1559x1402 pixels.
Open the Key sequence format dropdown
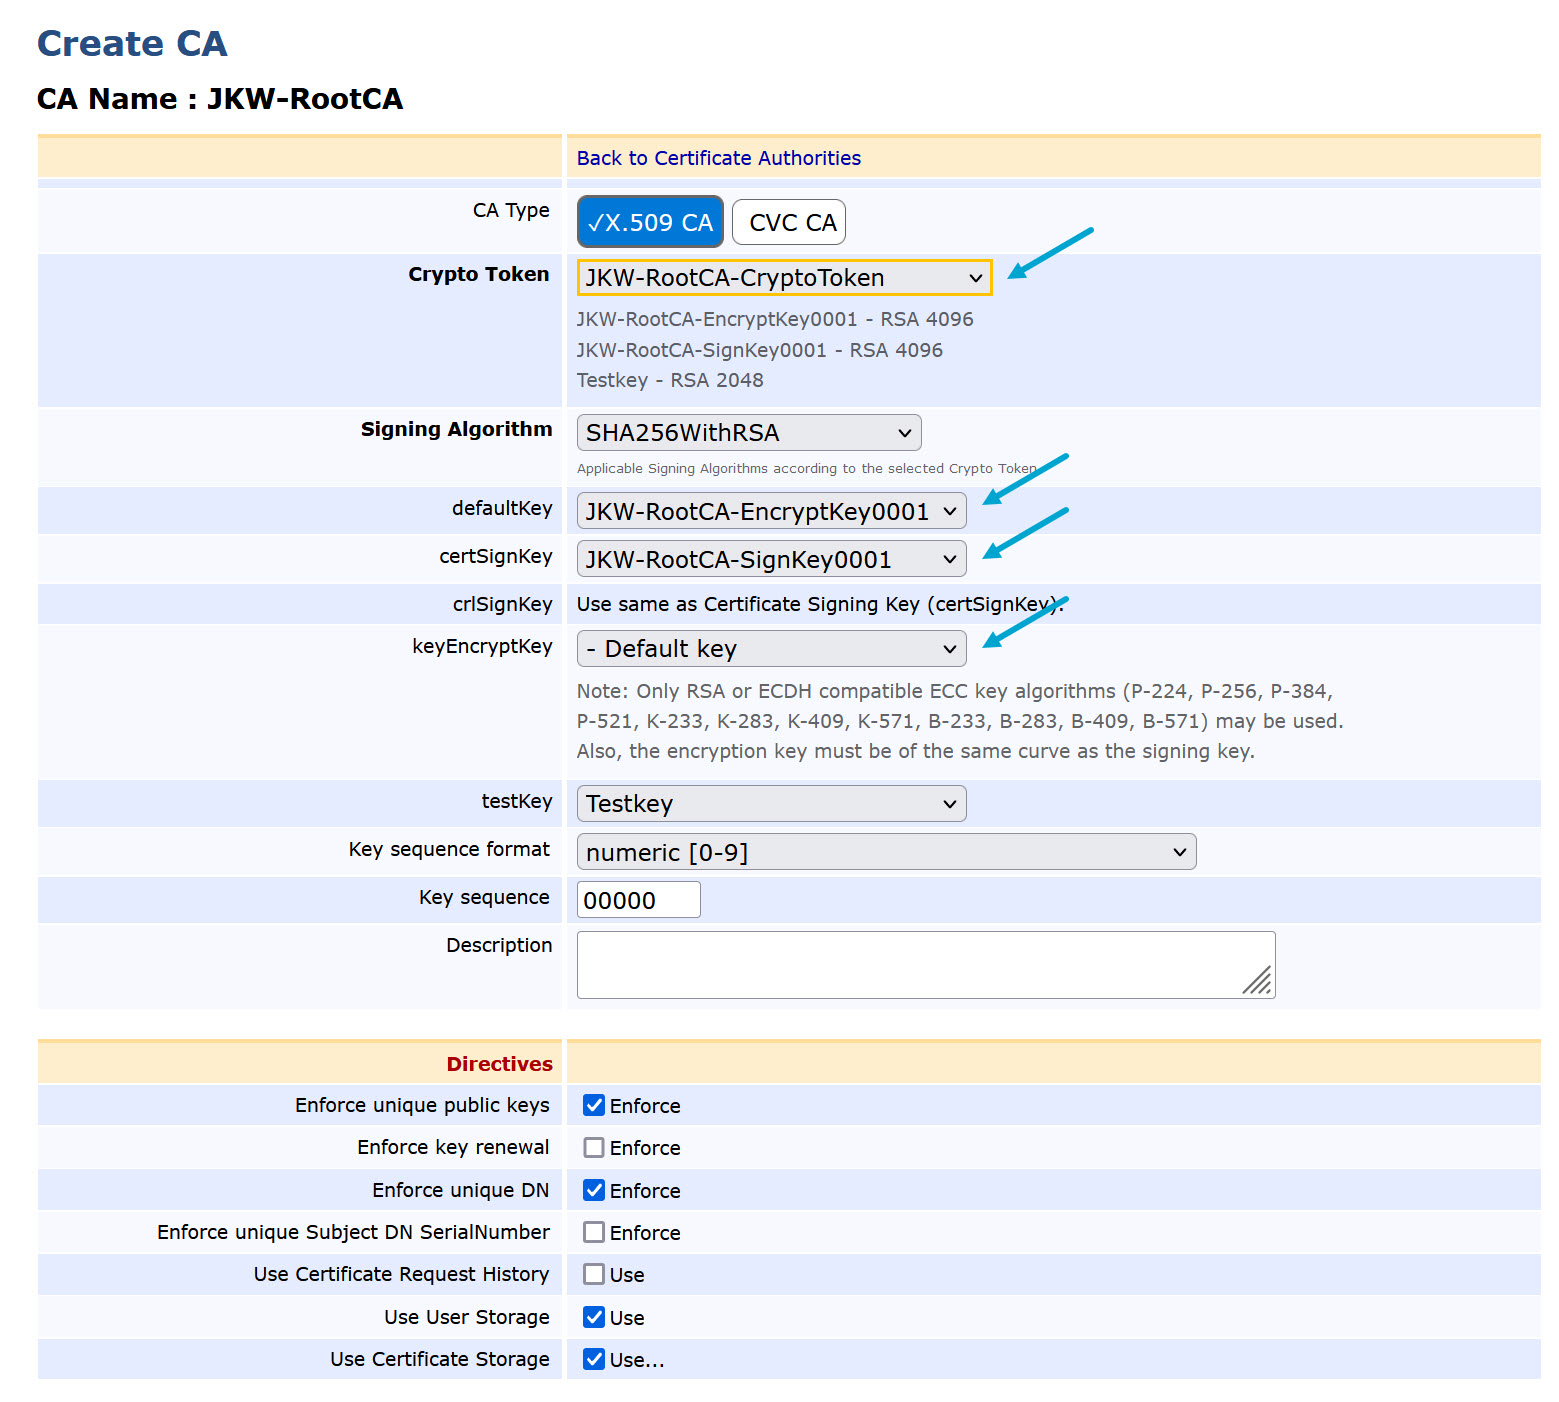pos(886,852)
